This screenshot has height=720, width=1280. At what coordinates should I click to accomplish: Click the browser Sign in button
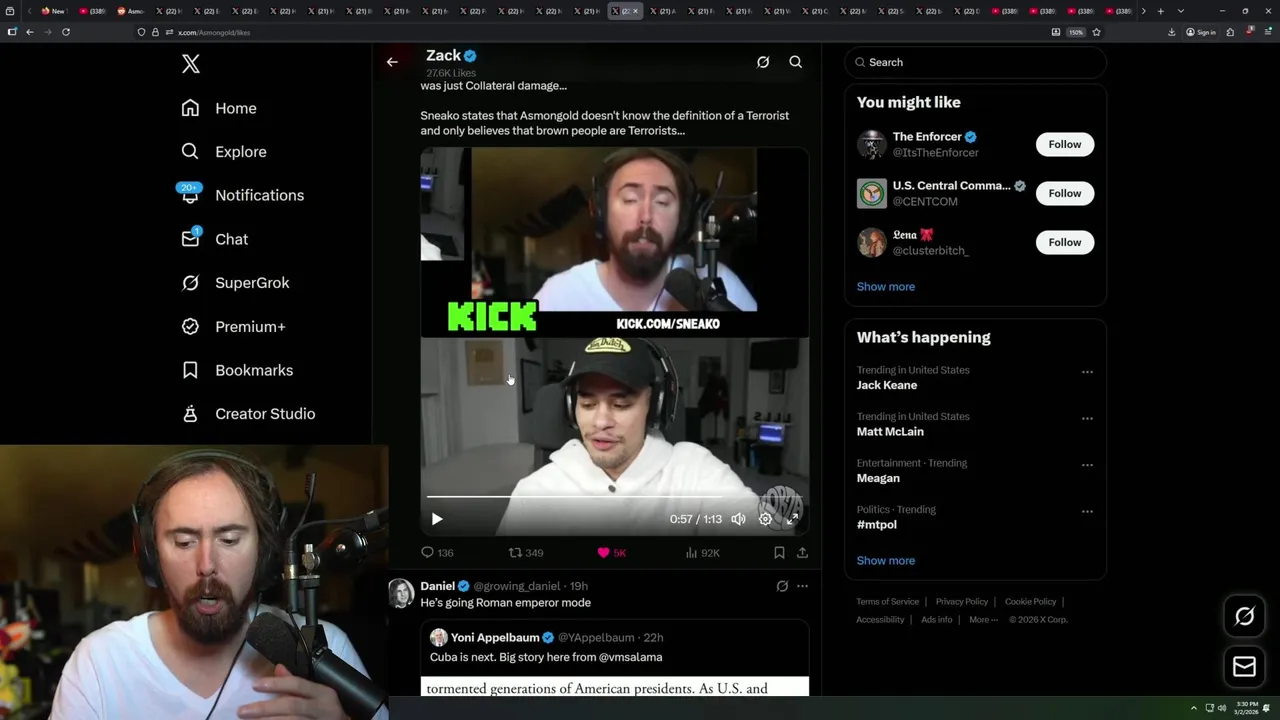pos(1201,32)
